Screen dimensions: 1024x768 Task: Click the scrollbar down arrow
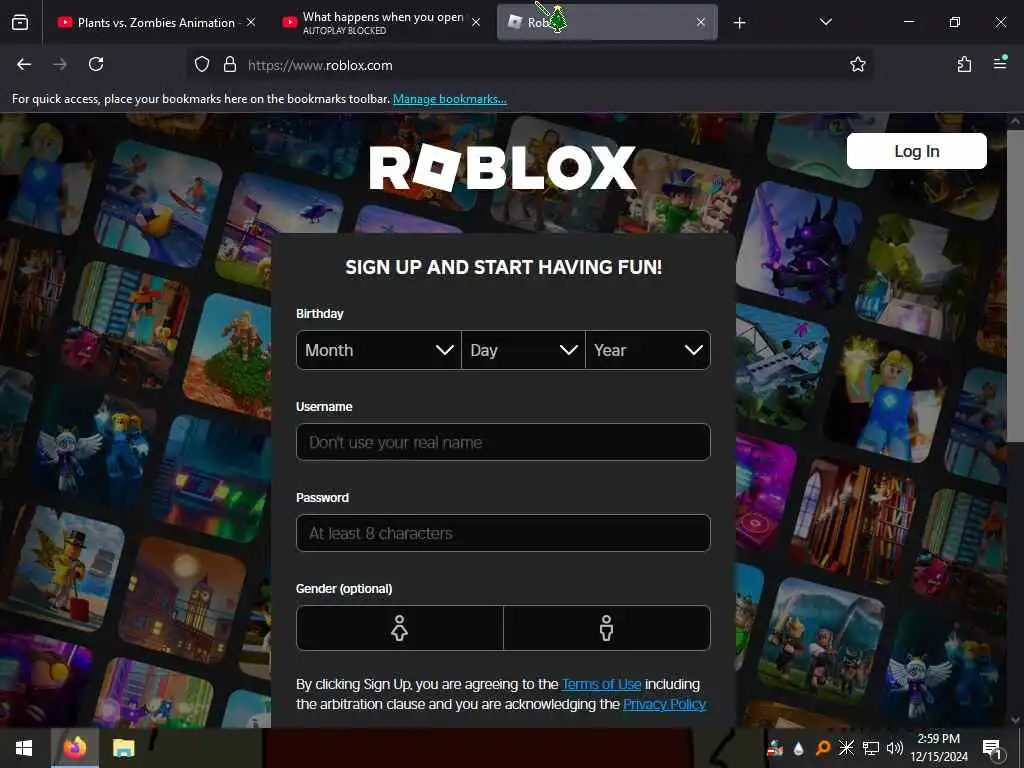[x=1016, y=720]
